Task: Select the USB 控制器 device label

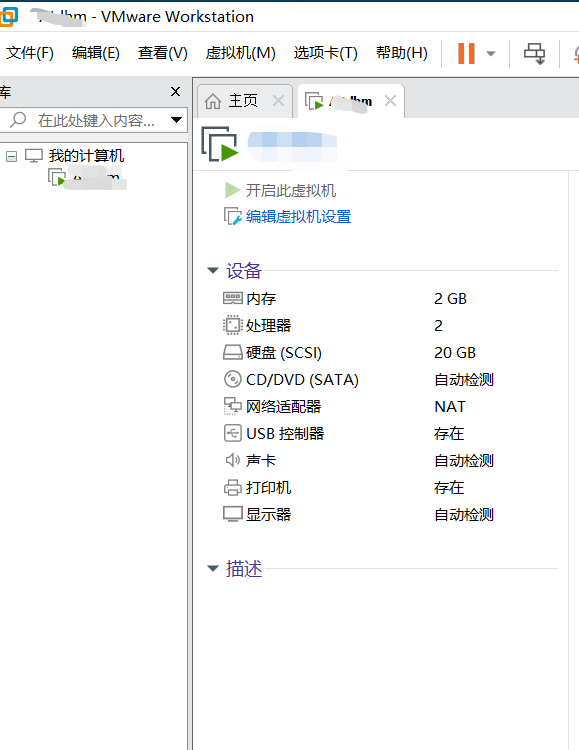Action: (285, 433)
